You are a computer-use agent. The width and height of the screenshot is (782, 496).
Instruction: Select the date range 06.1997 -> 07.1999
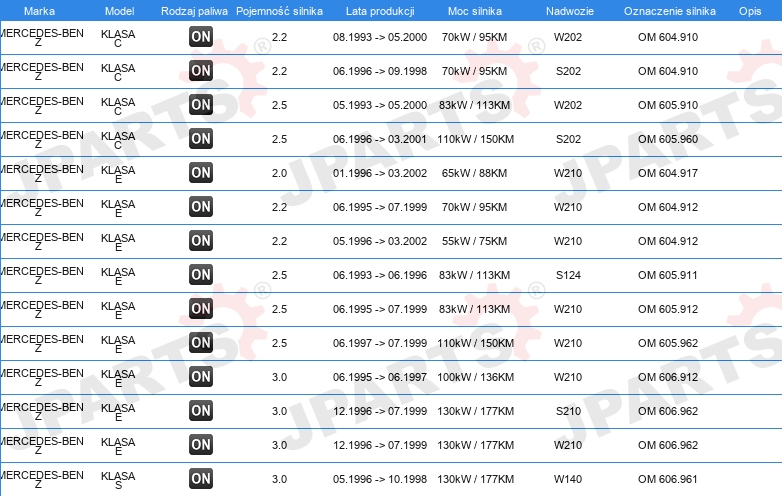click(380, 342)
